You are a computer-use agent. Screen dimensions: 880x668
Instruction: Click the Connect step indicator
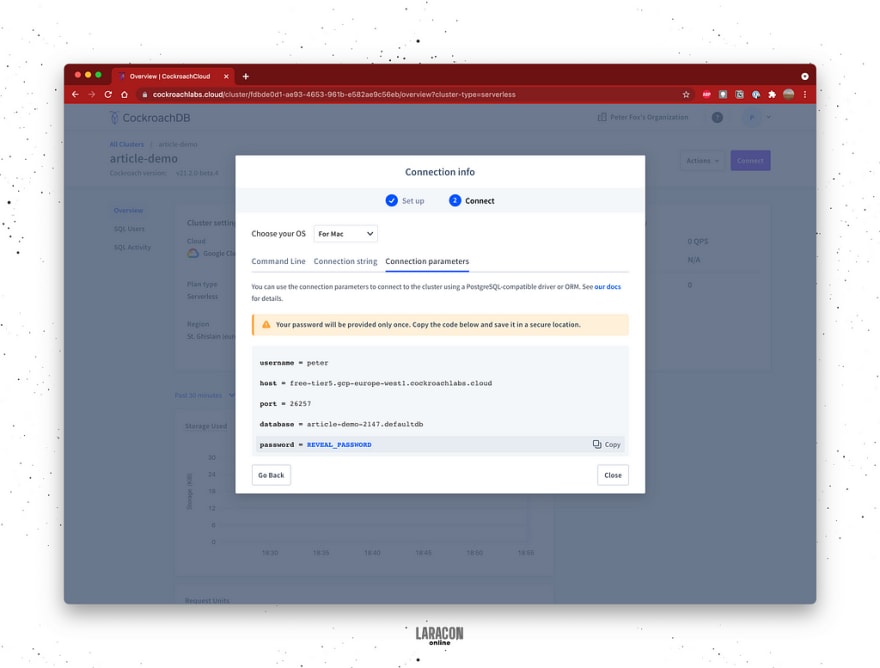click(471, 200)
